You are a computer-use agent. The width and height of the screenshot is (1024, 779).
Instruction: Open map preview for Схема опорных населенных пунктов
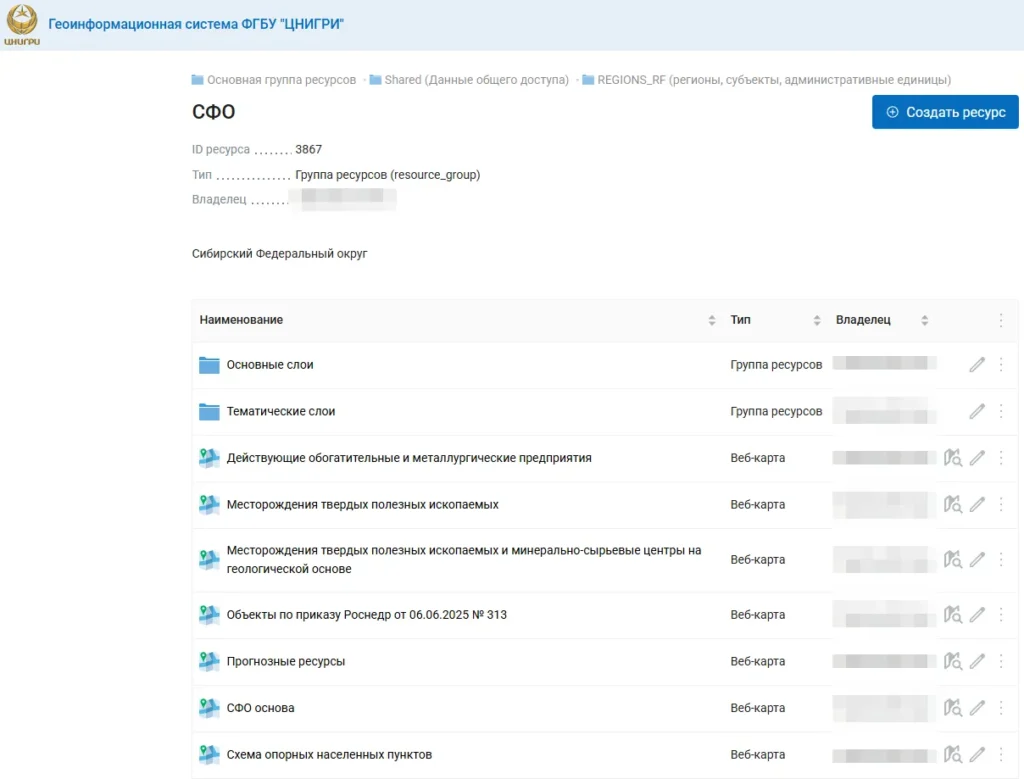tap(953, 755)
